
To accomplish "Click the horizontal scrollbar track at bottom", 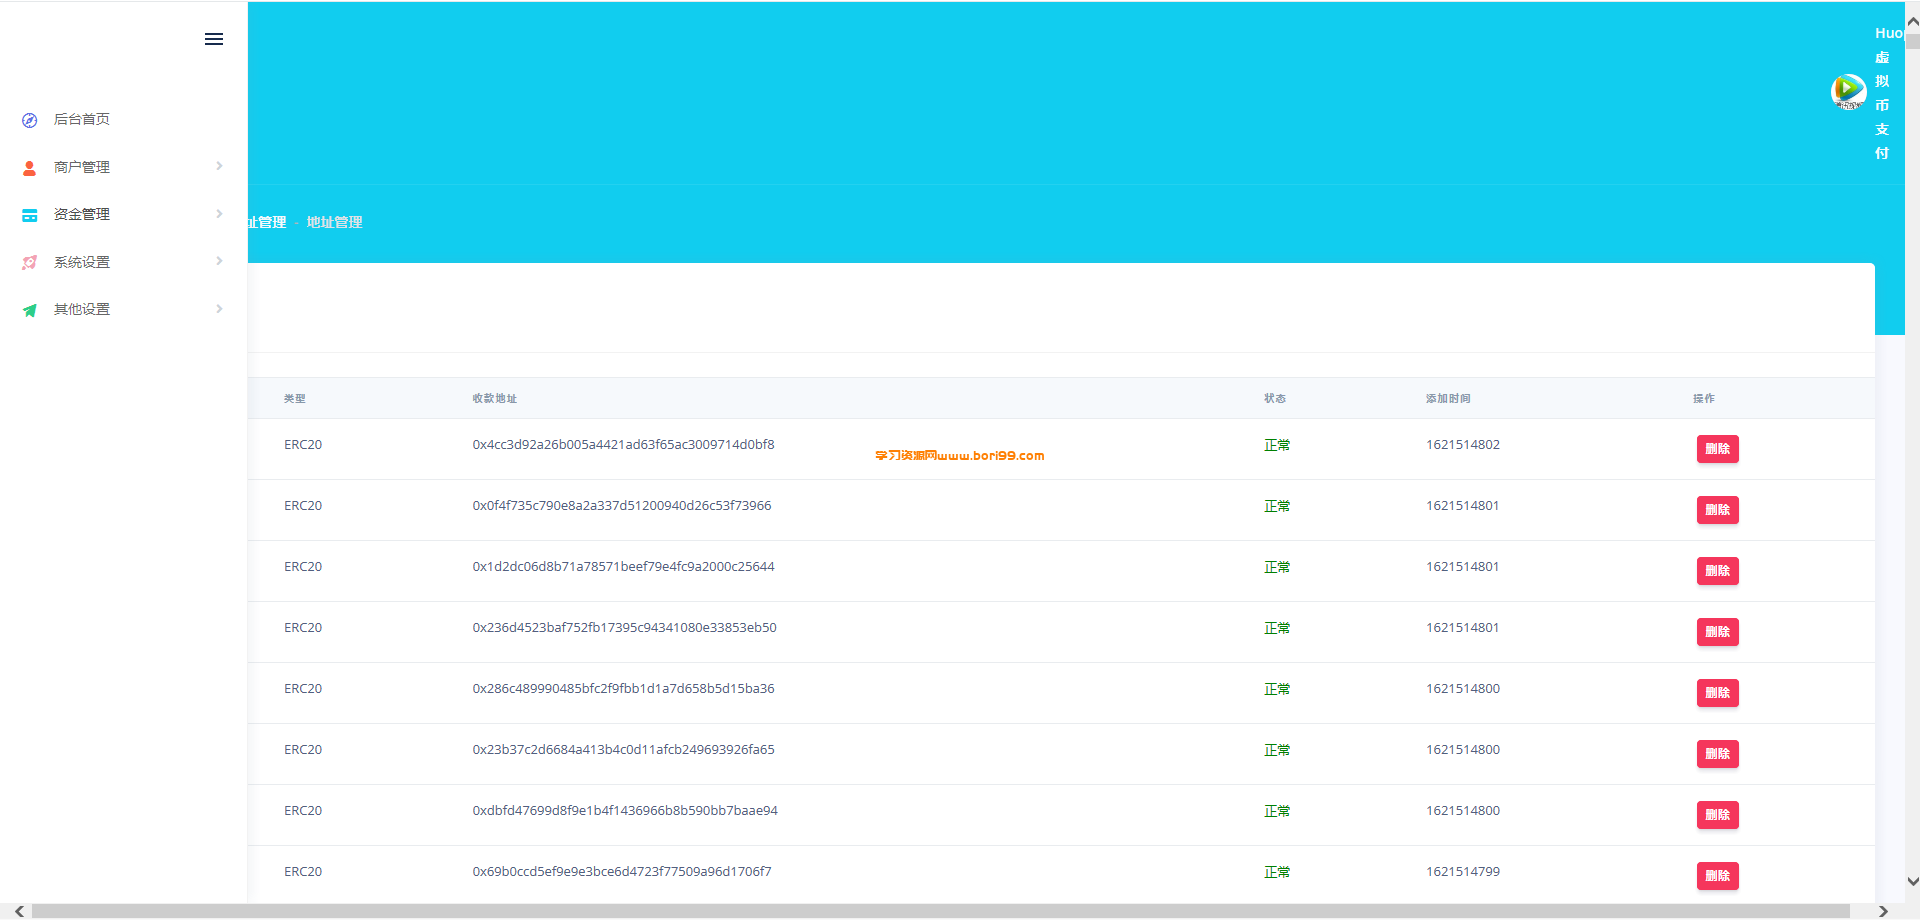I will (940, 911).
